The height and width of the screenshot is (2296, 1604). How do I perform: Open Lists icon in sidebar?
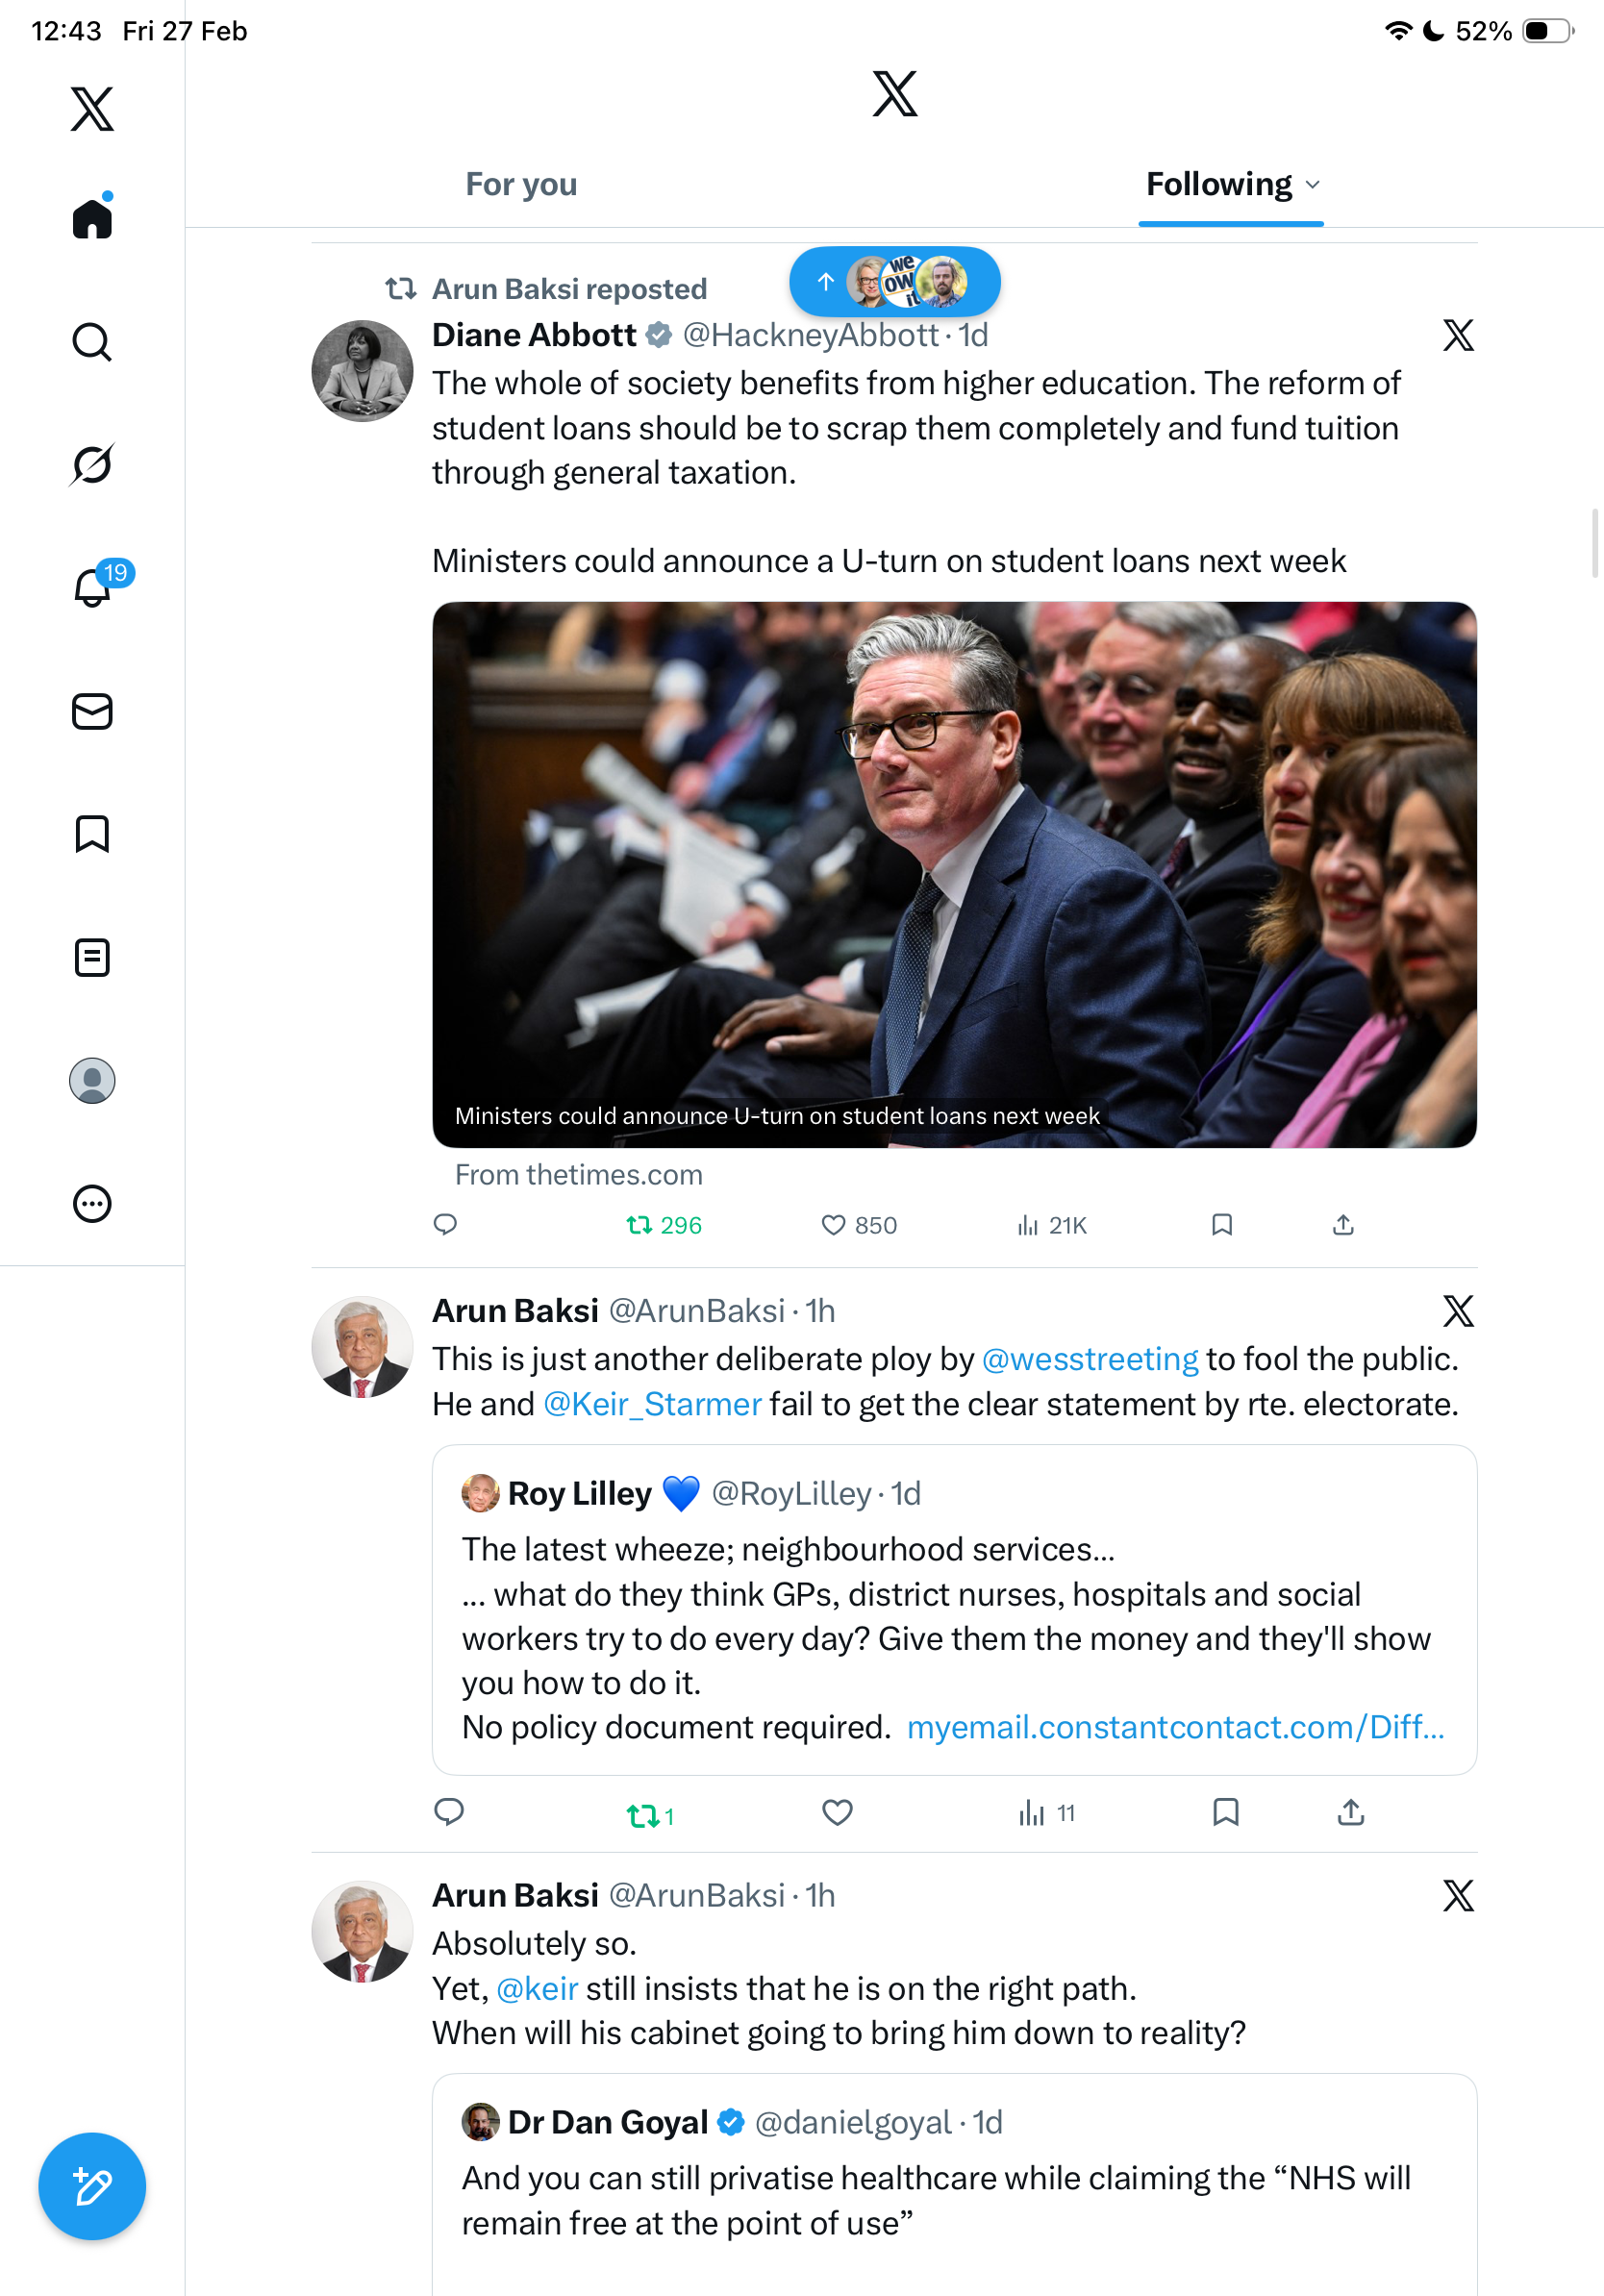(92, 957)
